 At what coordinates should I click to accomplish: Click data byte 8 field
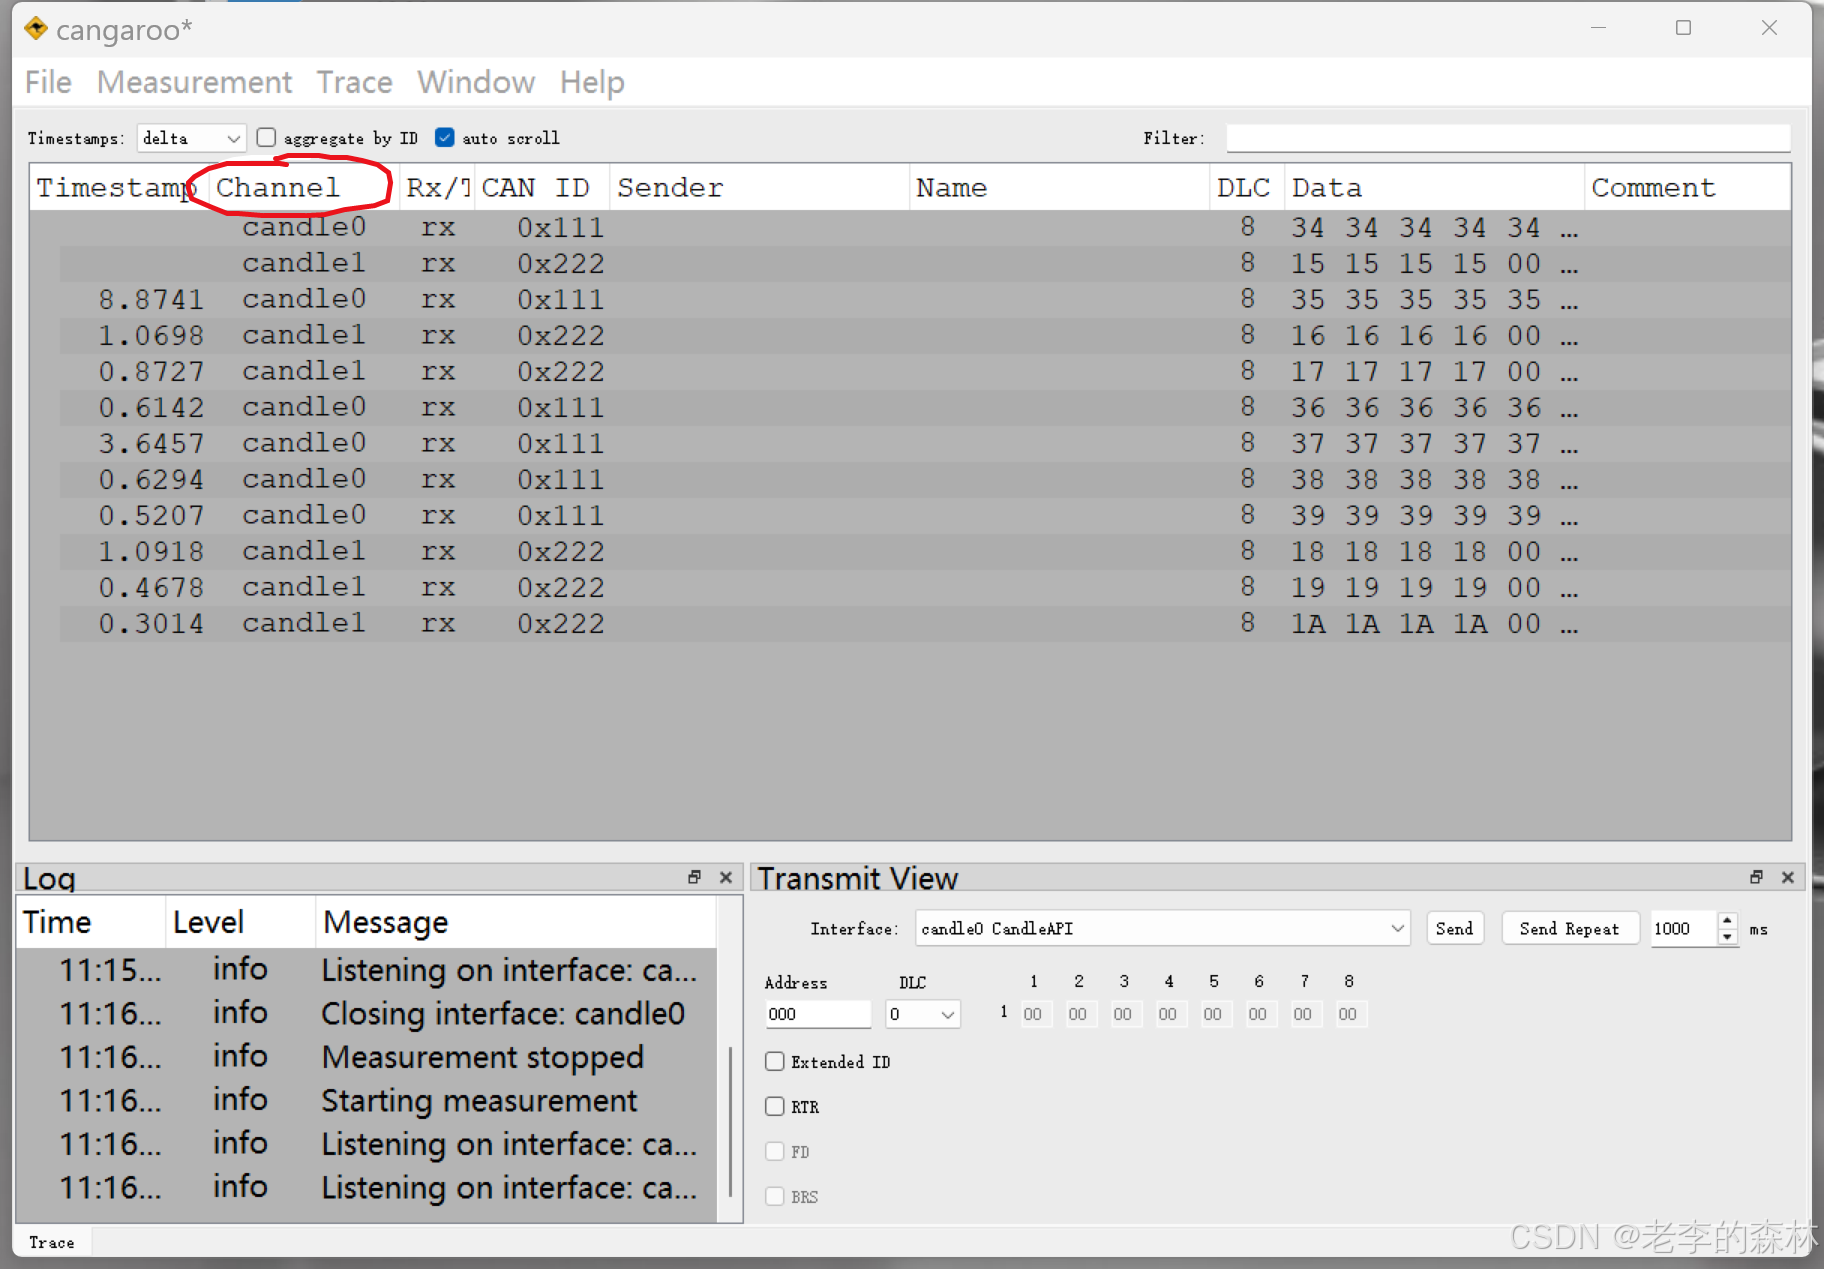tap(1351, 1014)
